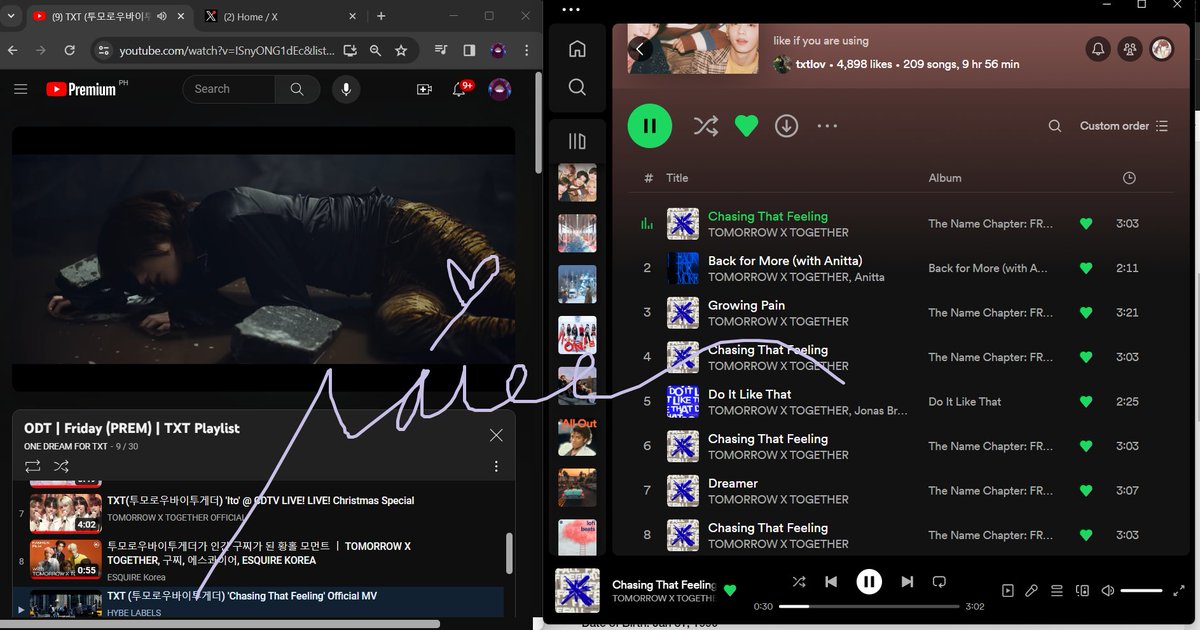Image resolution: width=1200 pixels, height=630 pixels.
Task: Open Spotify Friend Activity icon
Action: click(1130, 49)
